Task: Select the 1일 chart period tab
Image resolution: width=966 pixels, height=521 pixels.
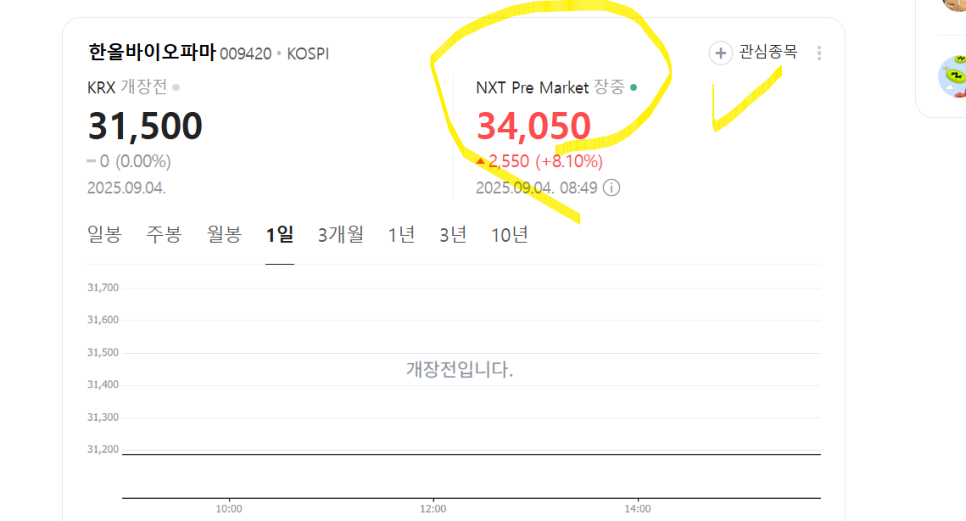Action: (280, 235)
